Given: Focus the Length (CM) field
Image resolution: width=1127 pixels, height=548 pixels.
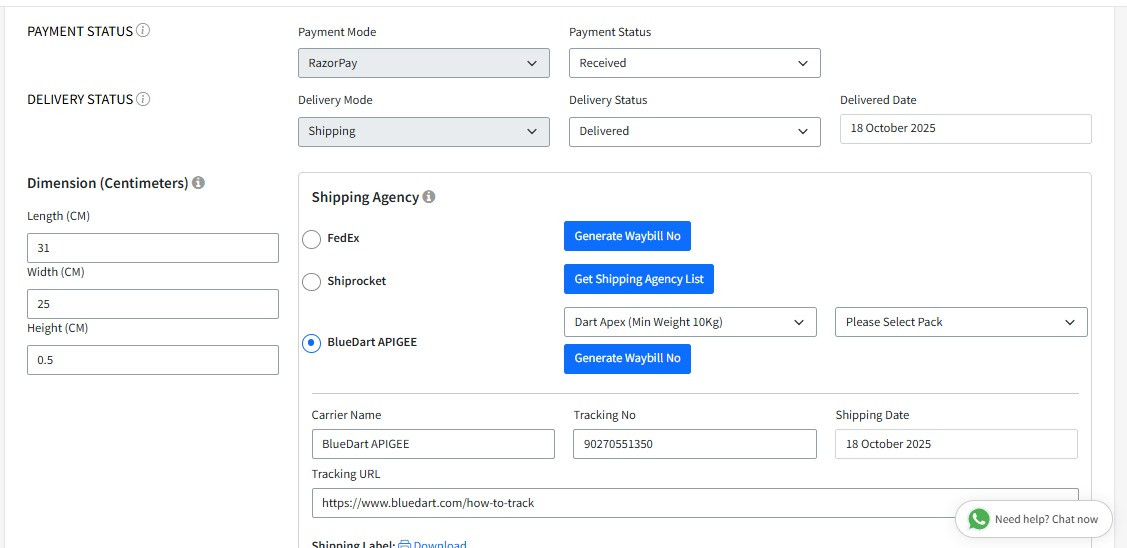Looking at the screenshot, I should [x=152, y=248].
